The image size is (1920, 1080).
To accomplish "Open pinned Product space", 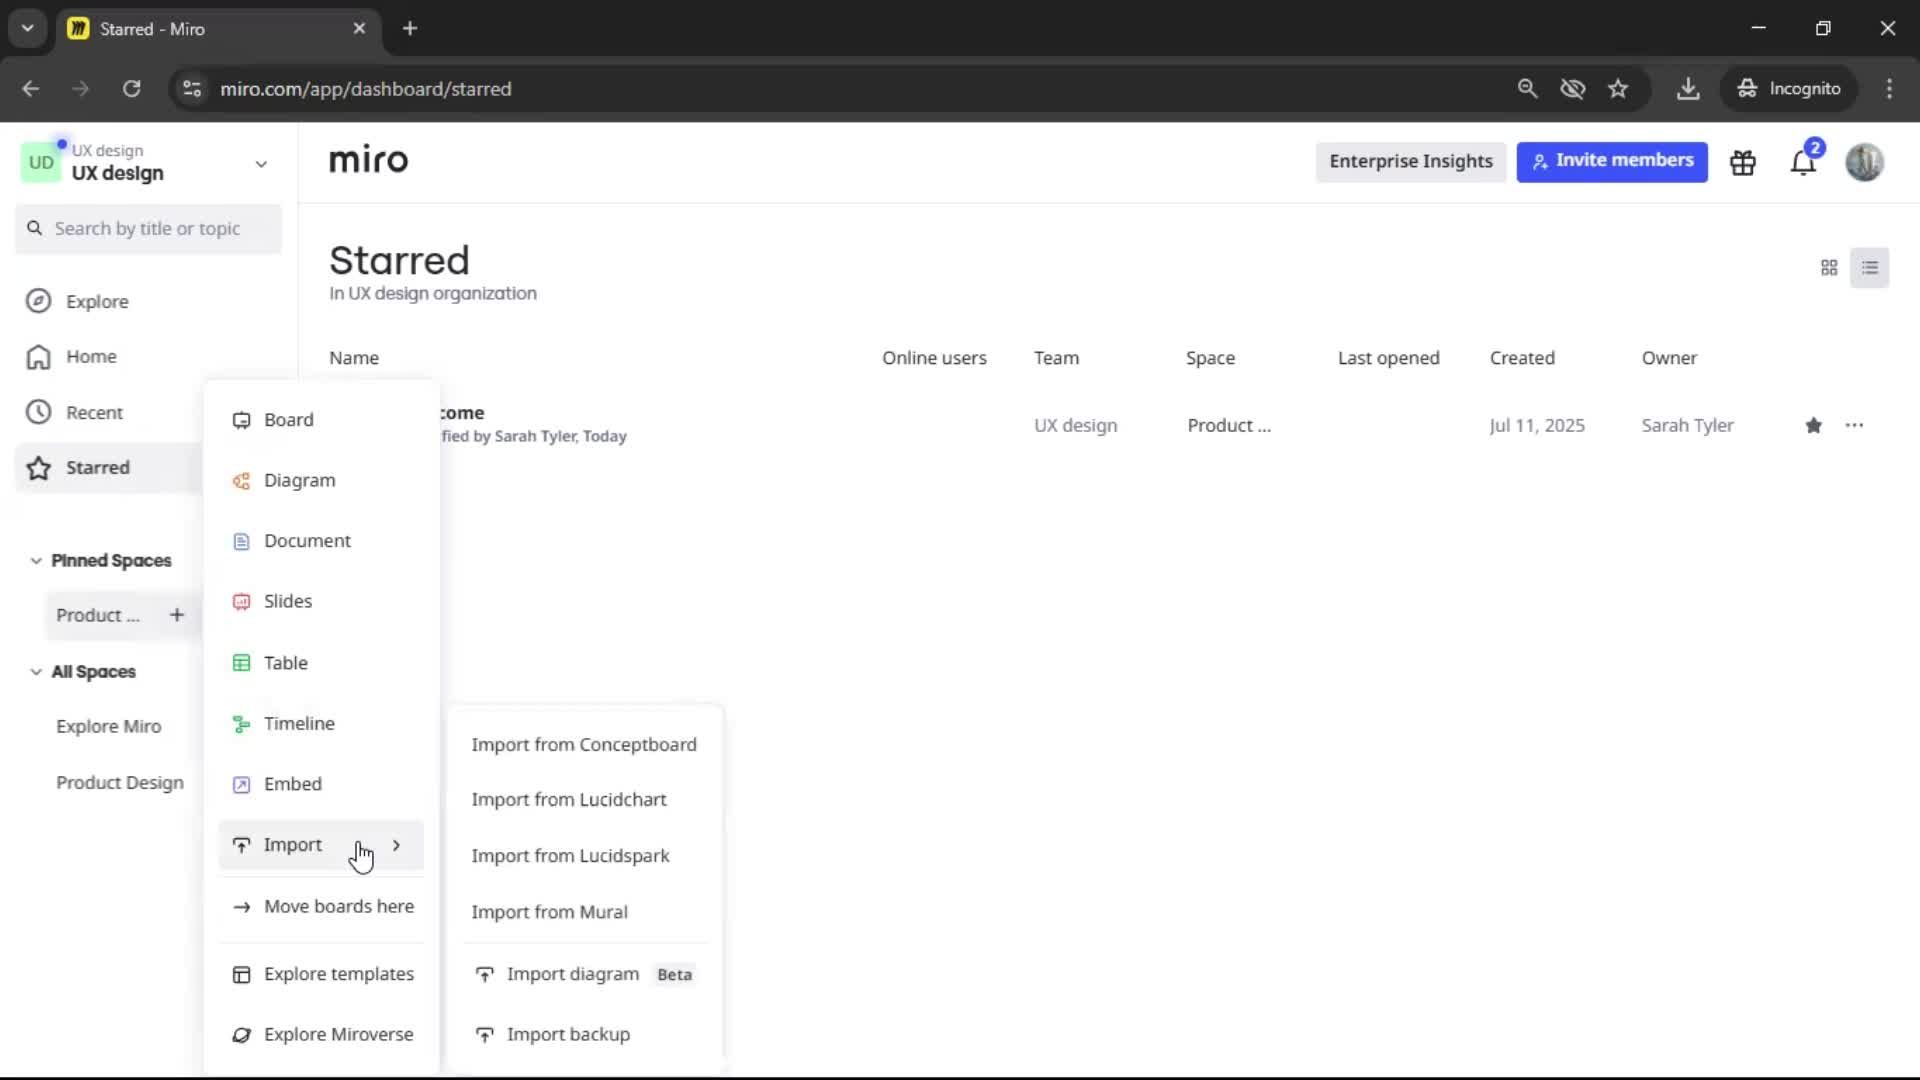I will 98,616.
